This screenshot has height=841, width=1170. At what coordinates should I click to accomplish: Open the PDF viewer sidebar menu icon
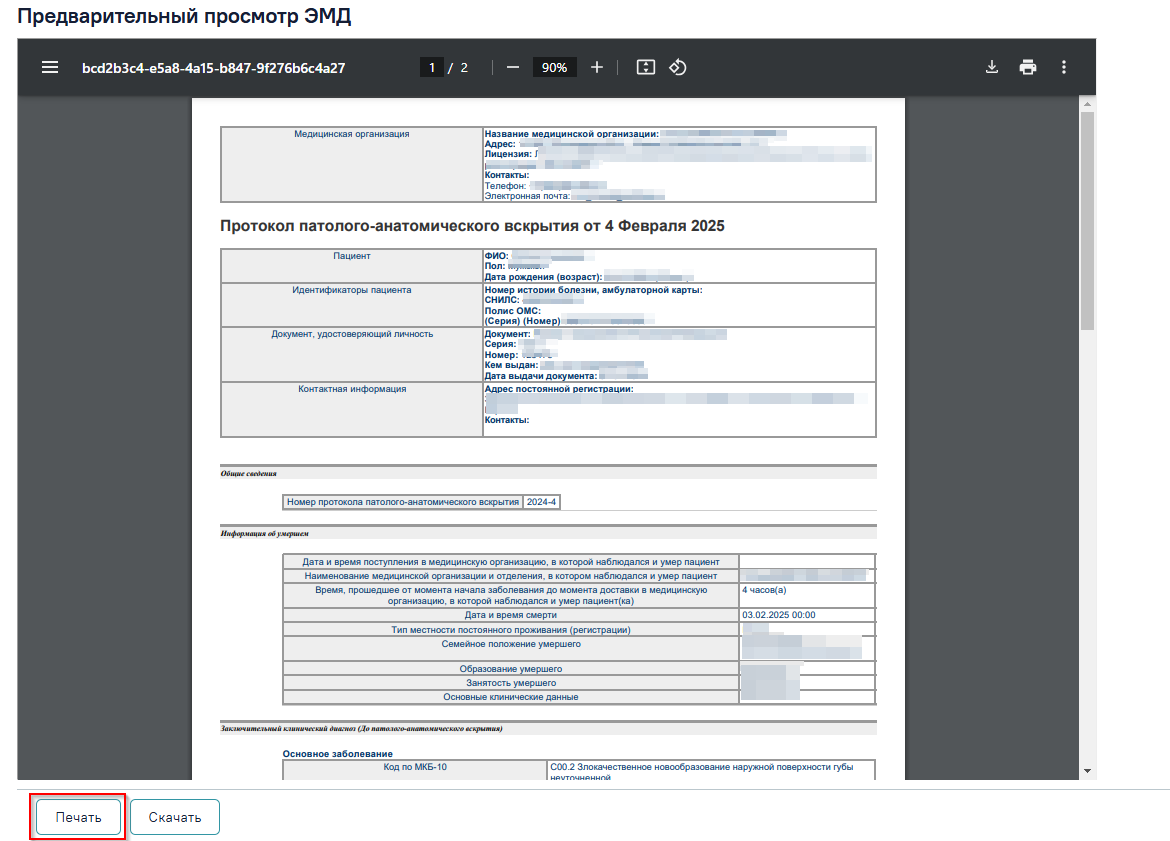click(50, 67)
